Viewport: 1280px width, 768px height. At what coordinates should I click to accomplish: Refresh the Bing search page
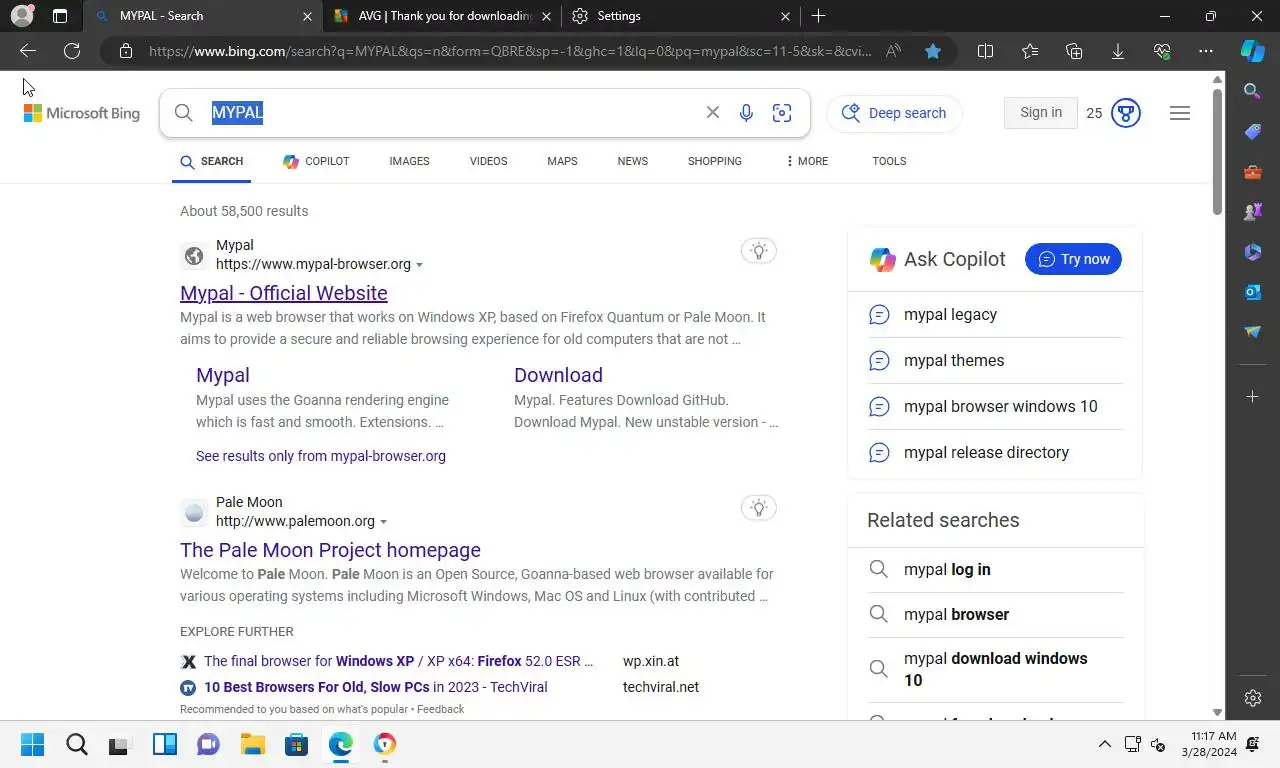(x=72, y=51)
